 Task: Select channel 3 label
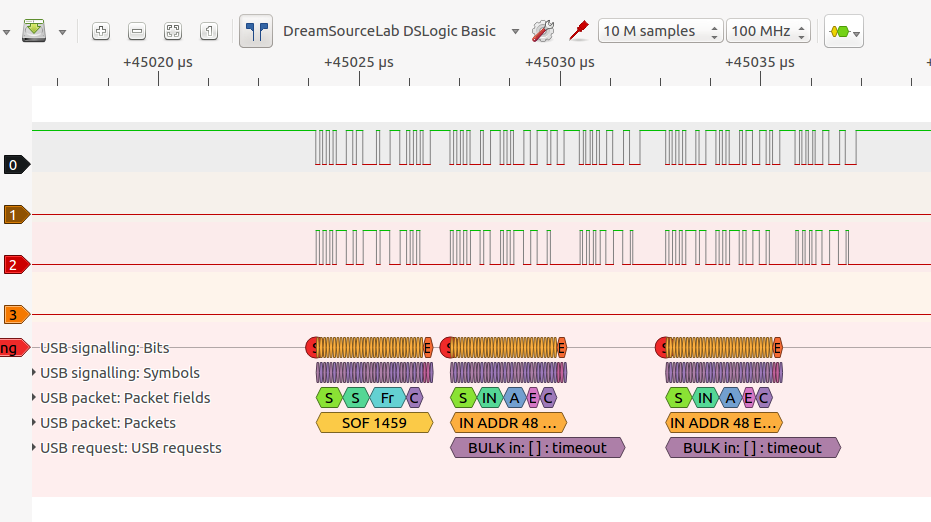[17, 314]
